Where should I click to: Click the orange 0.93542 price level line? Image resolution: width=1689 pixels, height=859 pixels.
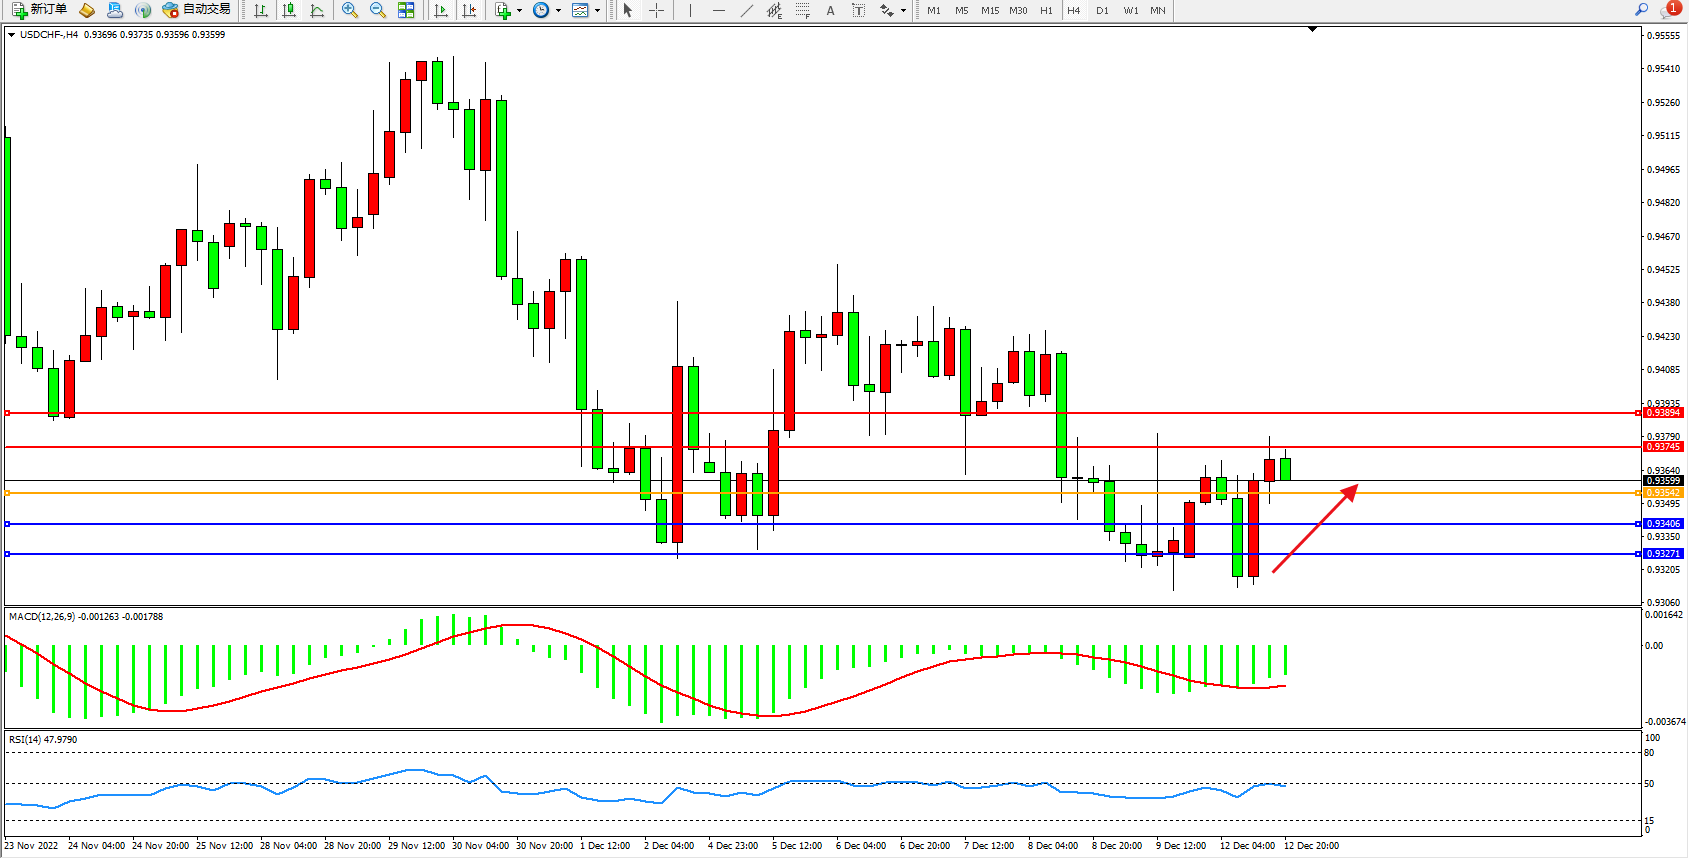click(x=800, y=493)
